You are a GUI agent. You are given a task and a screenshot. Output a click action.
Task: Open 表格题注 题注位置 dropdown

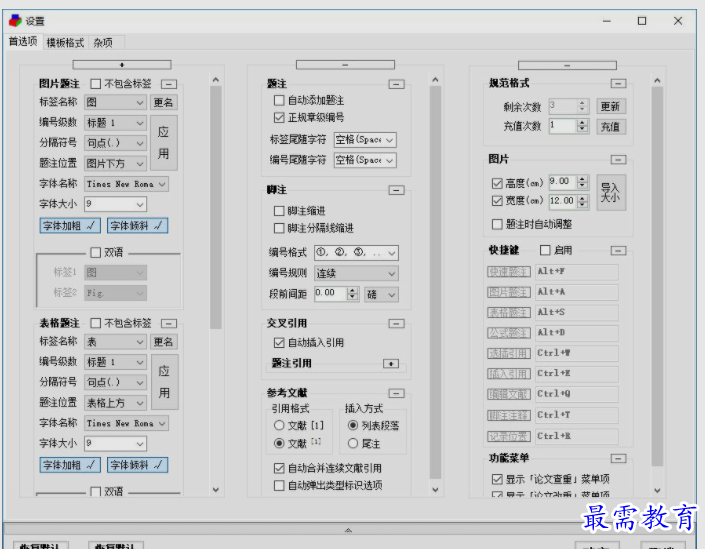coord(116,403)
